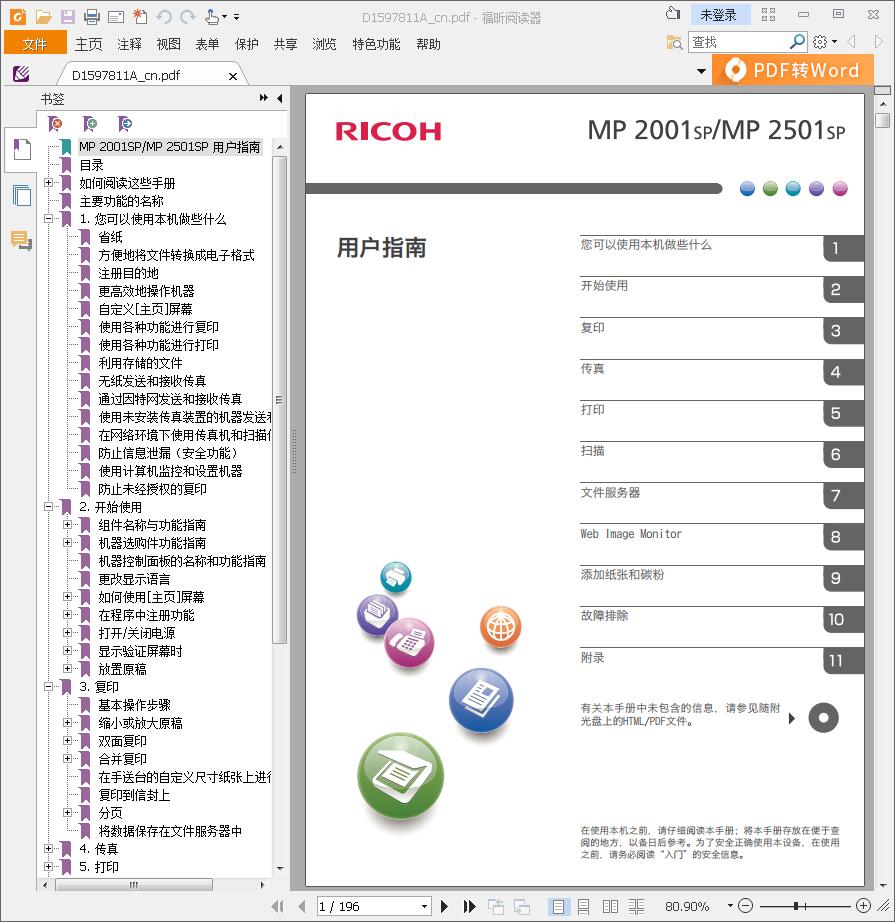Open the 帮助 ribbon tab
This screenshot has height=922, width=895.
point(428,44)
